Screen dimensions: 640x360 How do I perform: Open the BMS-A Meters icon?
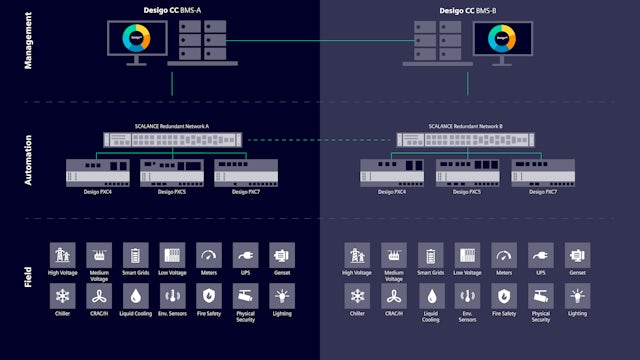coord(209,255)
